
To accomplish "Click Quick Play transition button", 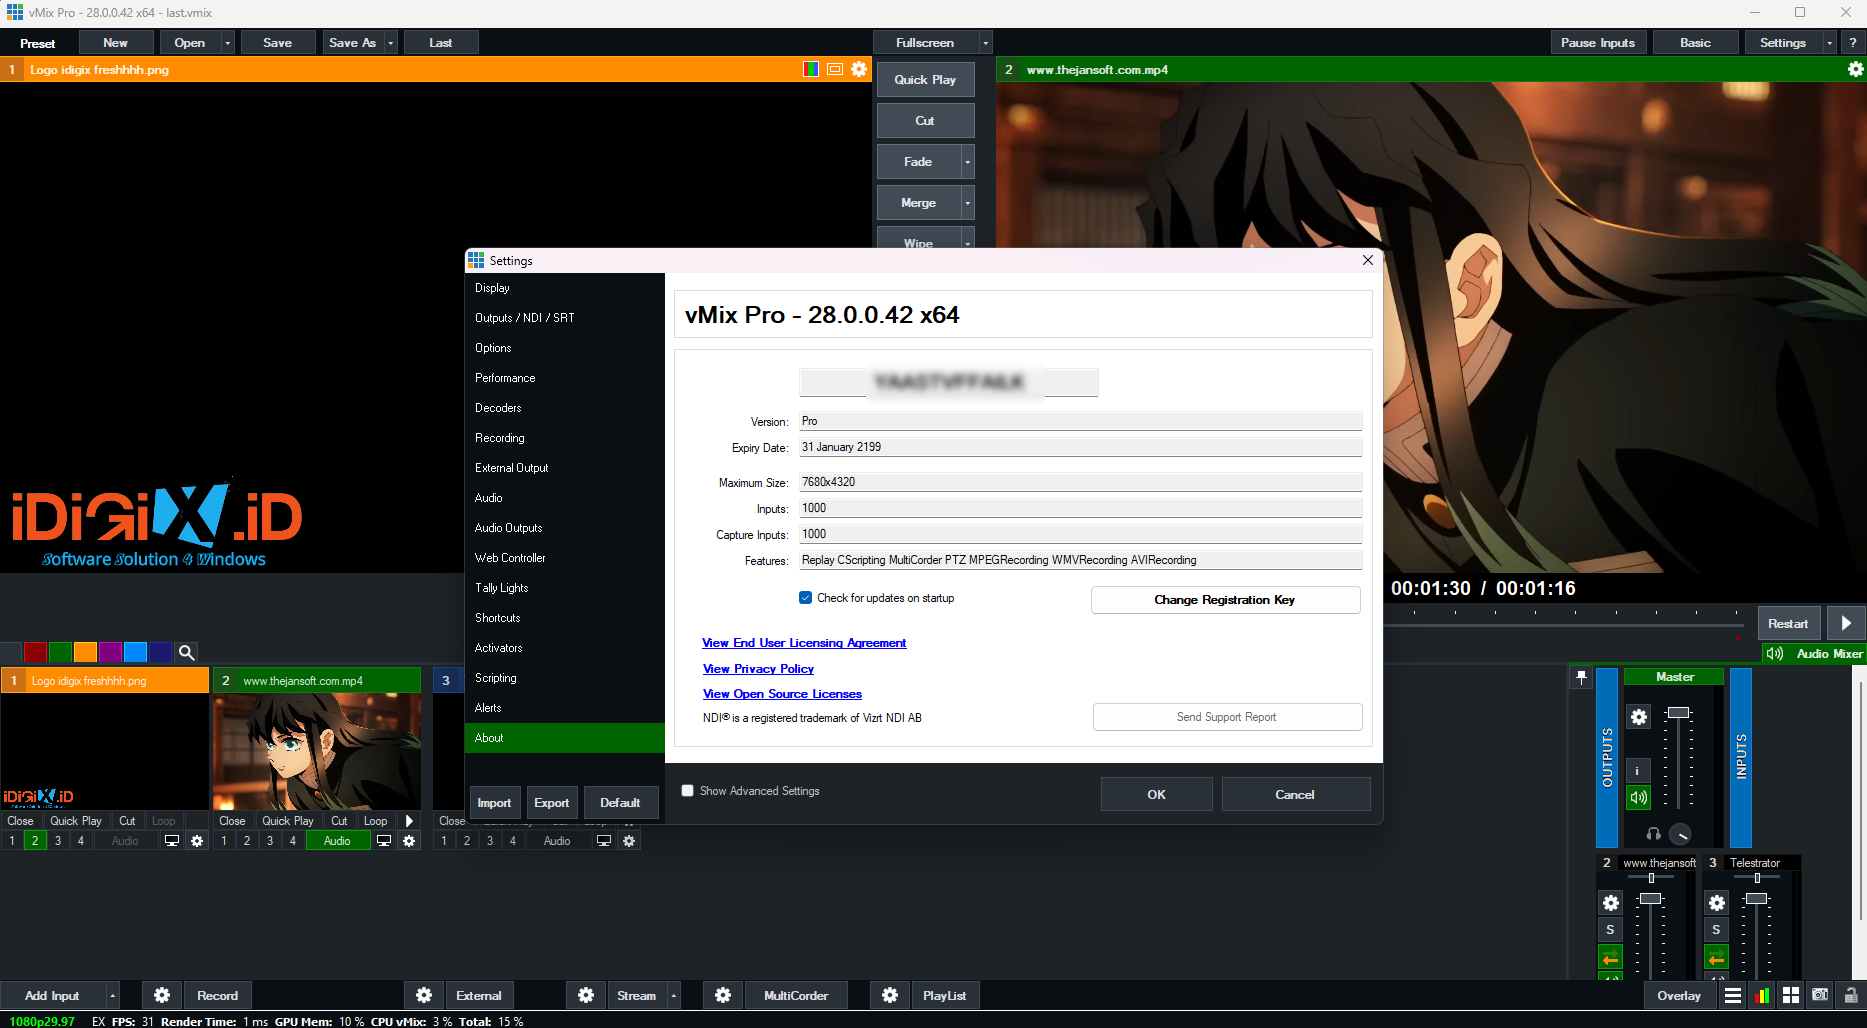I will (x=925, y=80).
